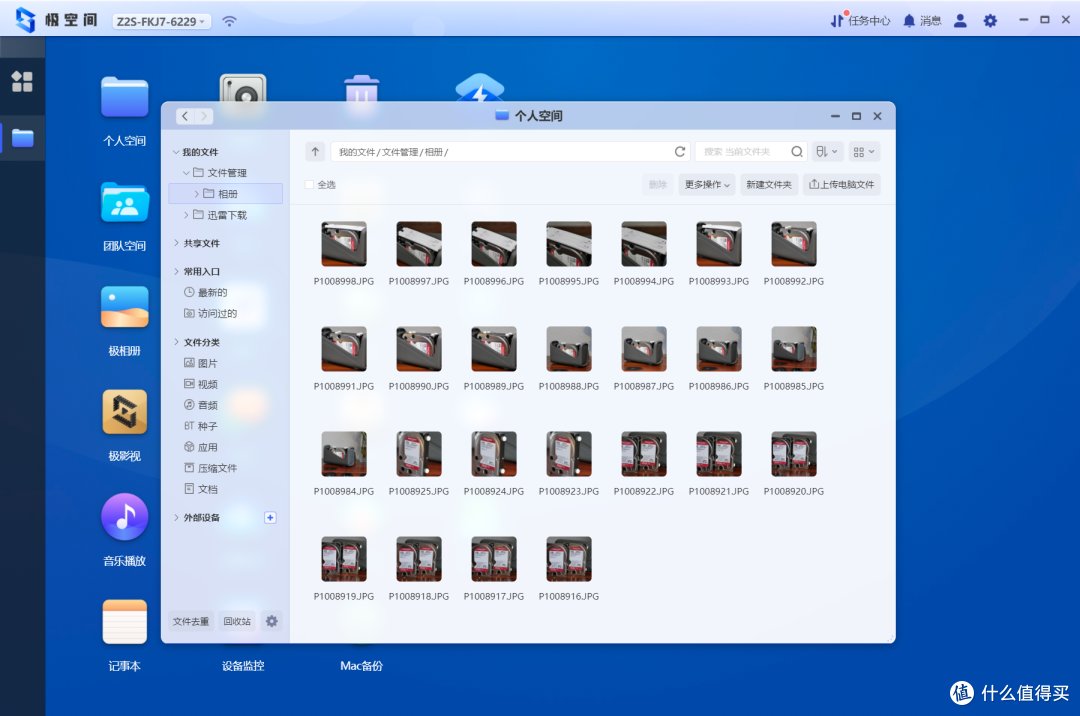The image size is (1080, 716).
Task: Select 访问过的 in the sidebar
Action: coord(210,313)
